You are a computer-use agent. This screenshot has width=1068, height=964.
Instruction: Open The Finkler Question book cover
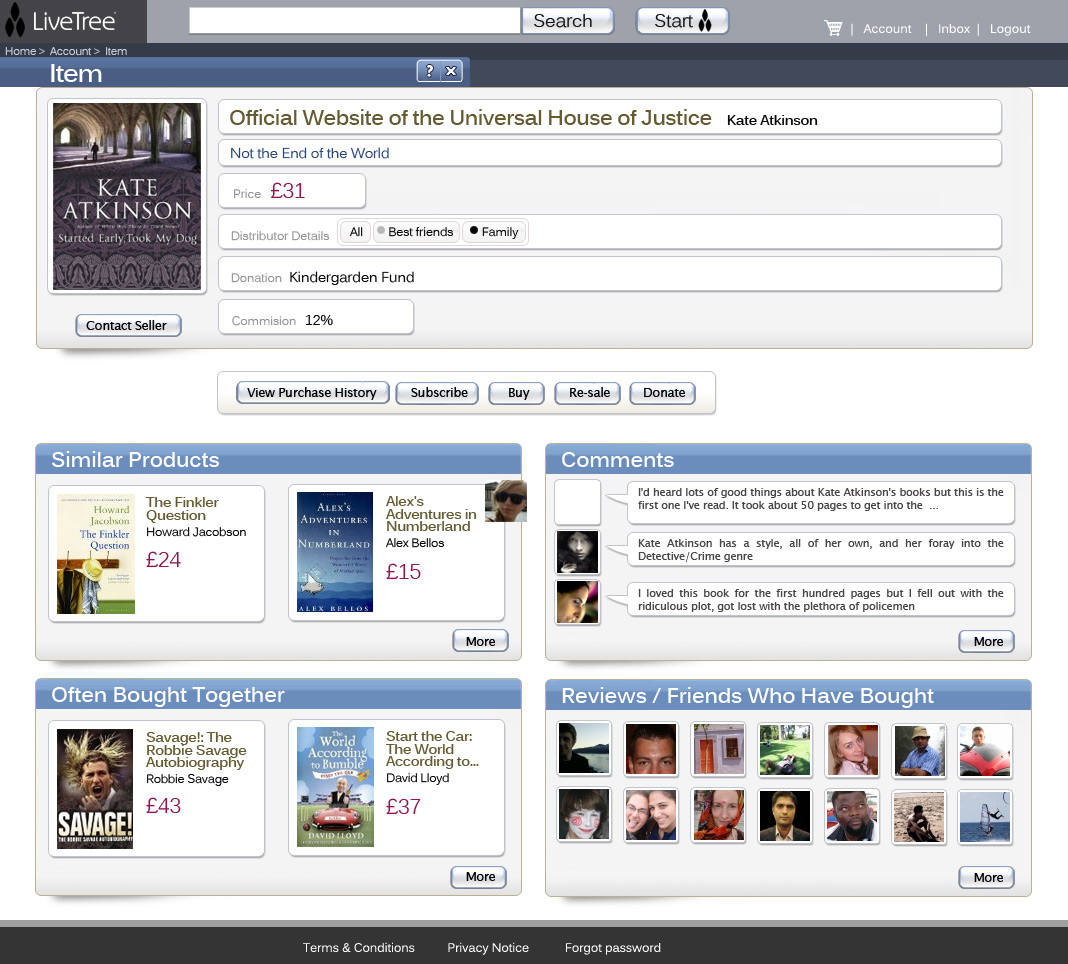point(96,554)
